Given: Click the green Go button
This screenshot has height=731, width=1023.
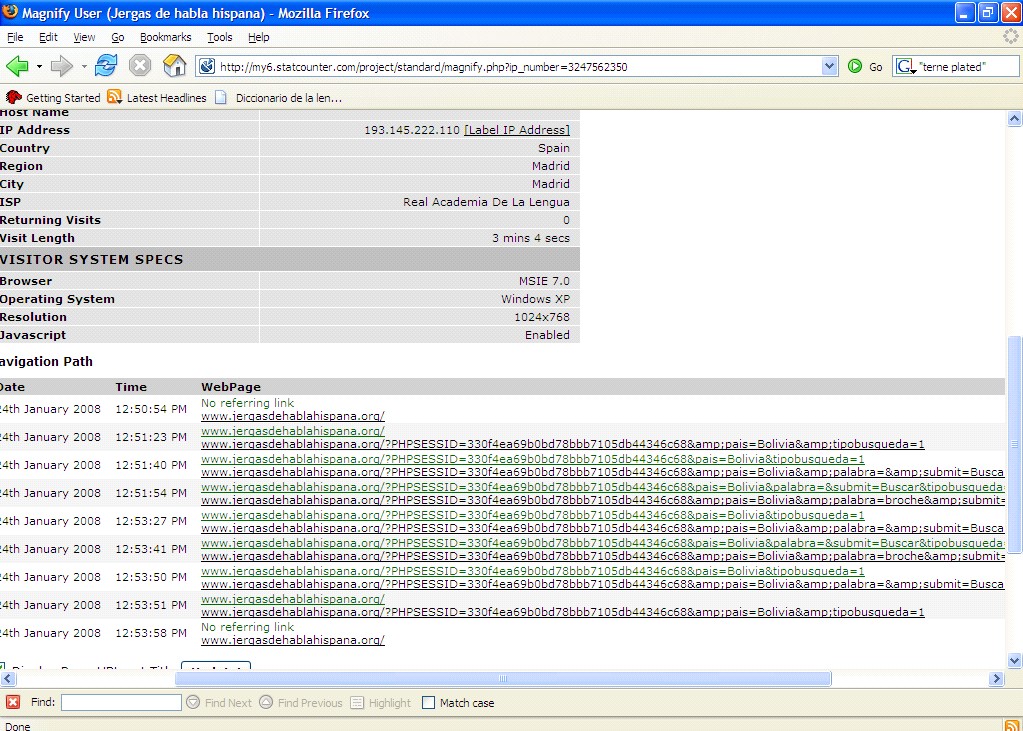Looking at the screenshot, I should tap(865, 67).
